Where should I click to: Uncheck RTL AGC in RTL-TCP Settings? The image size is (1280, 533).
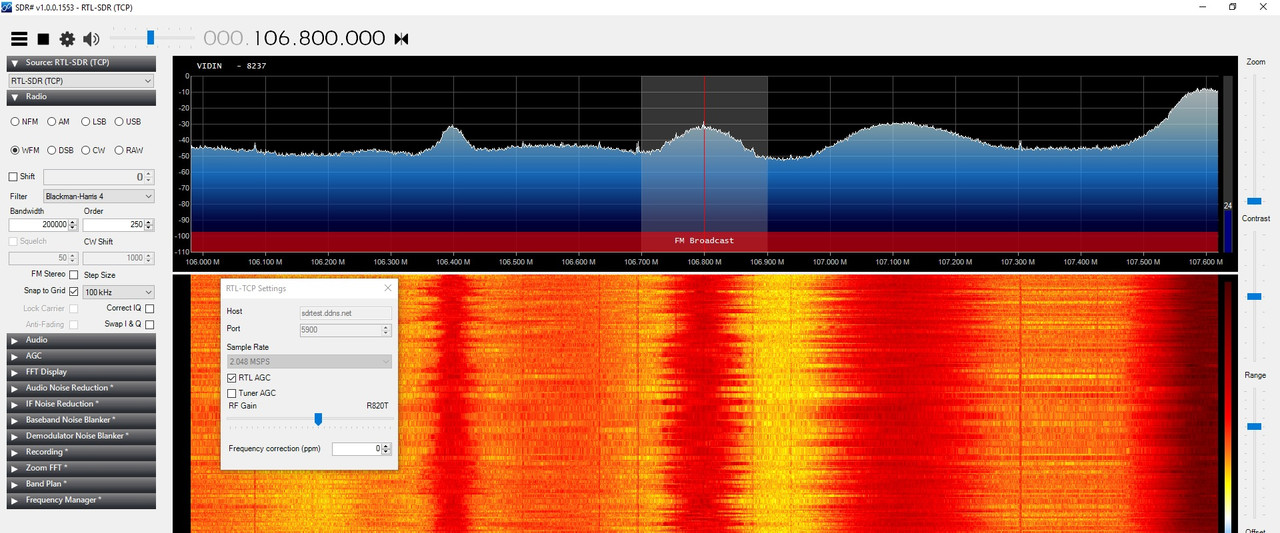tap(232, 378)
